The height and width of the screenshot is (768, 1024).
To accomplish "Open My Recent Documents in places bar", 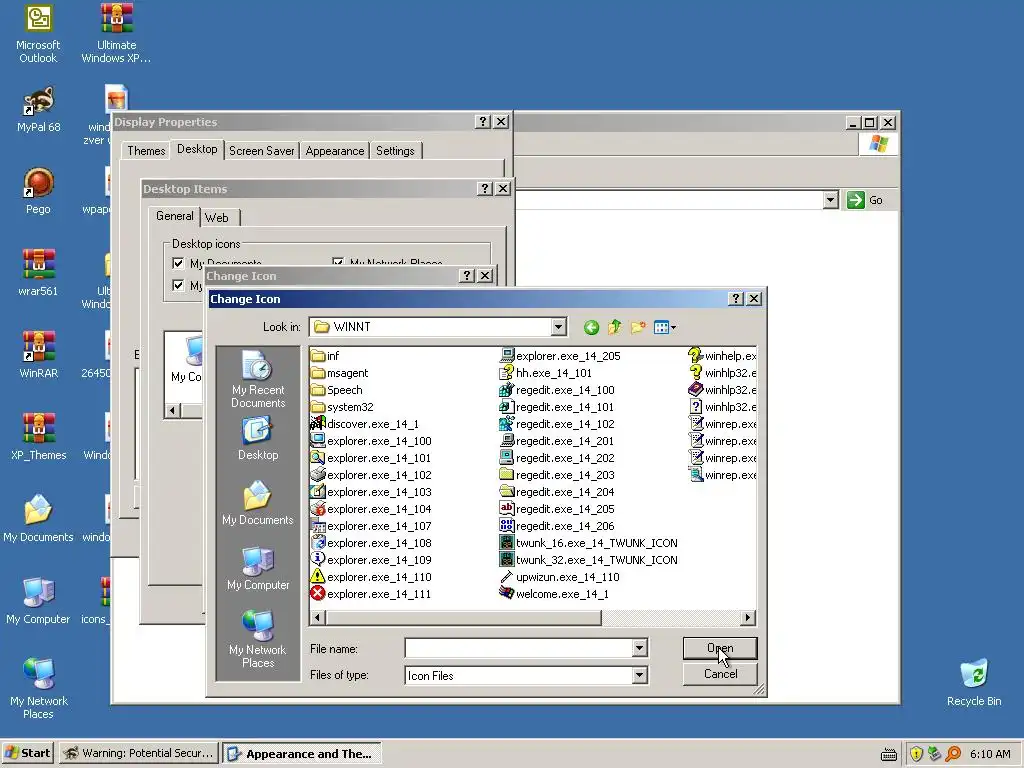I will coord(258,379).
